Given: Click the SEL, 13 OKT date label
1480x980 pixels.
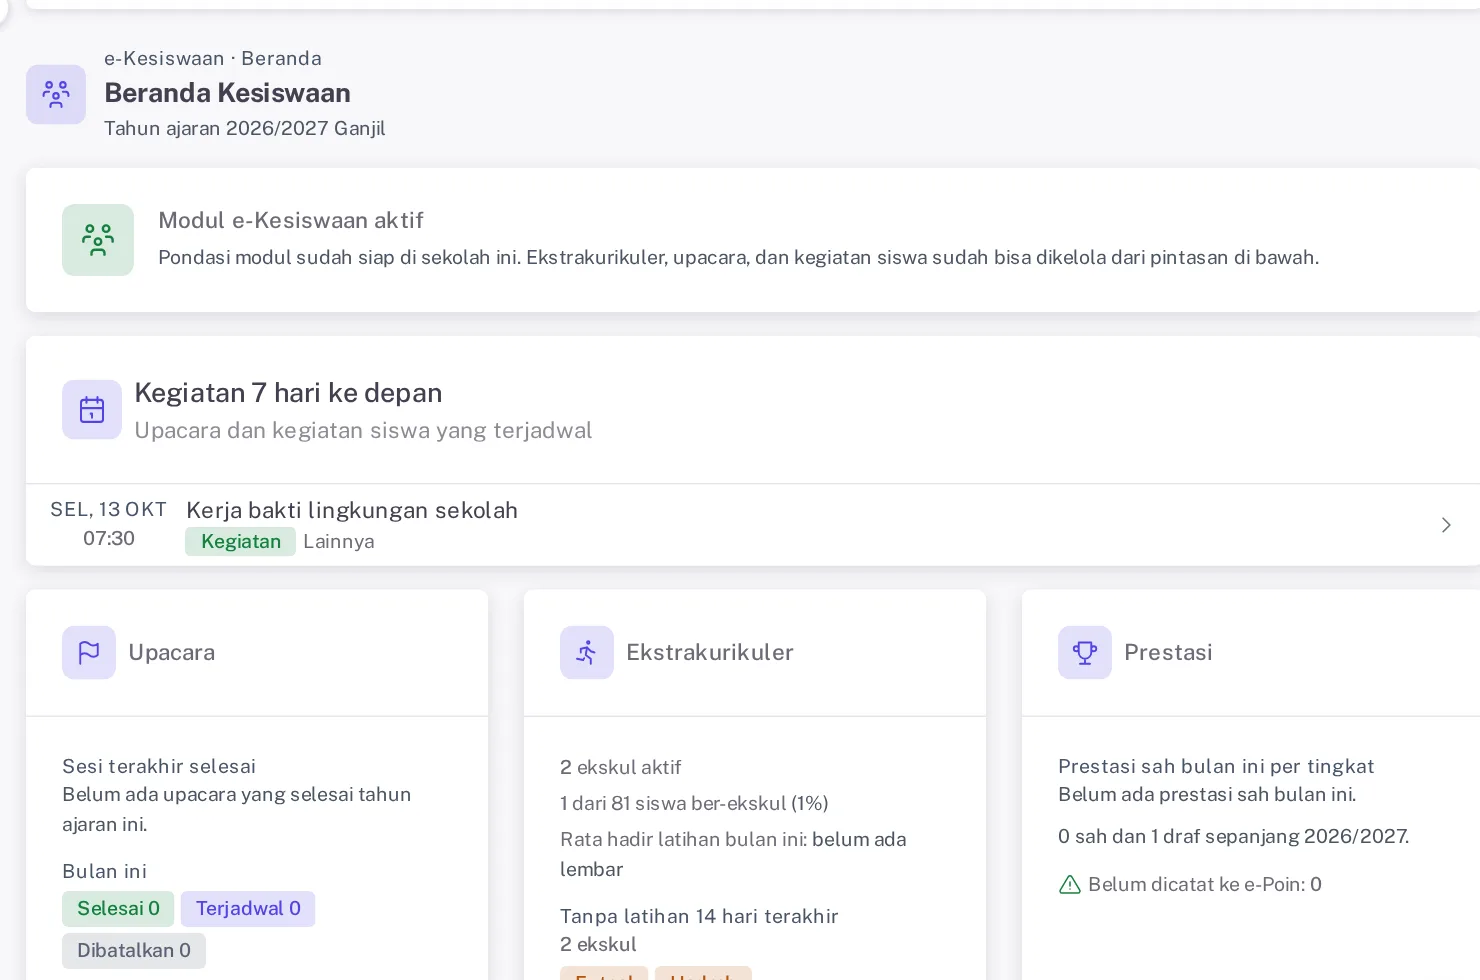Looking at the screenshot, I should click(109, 510).
